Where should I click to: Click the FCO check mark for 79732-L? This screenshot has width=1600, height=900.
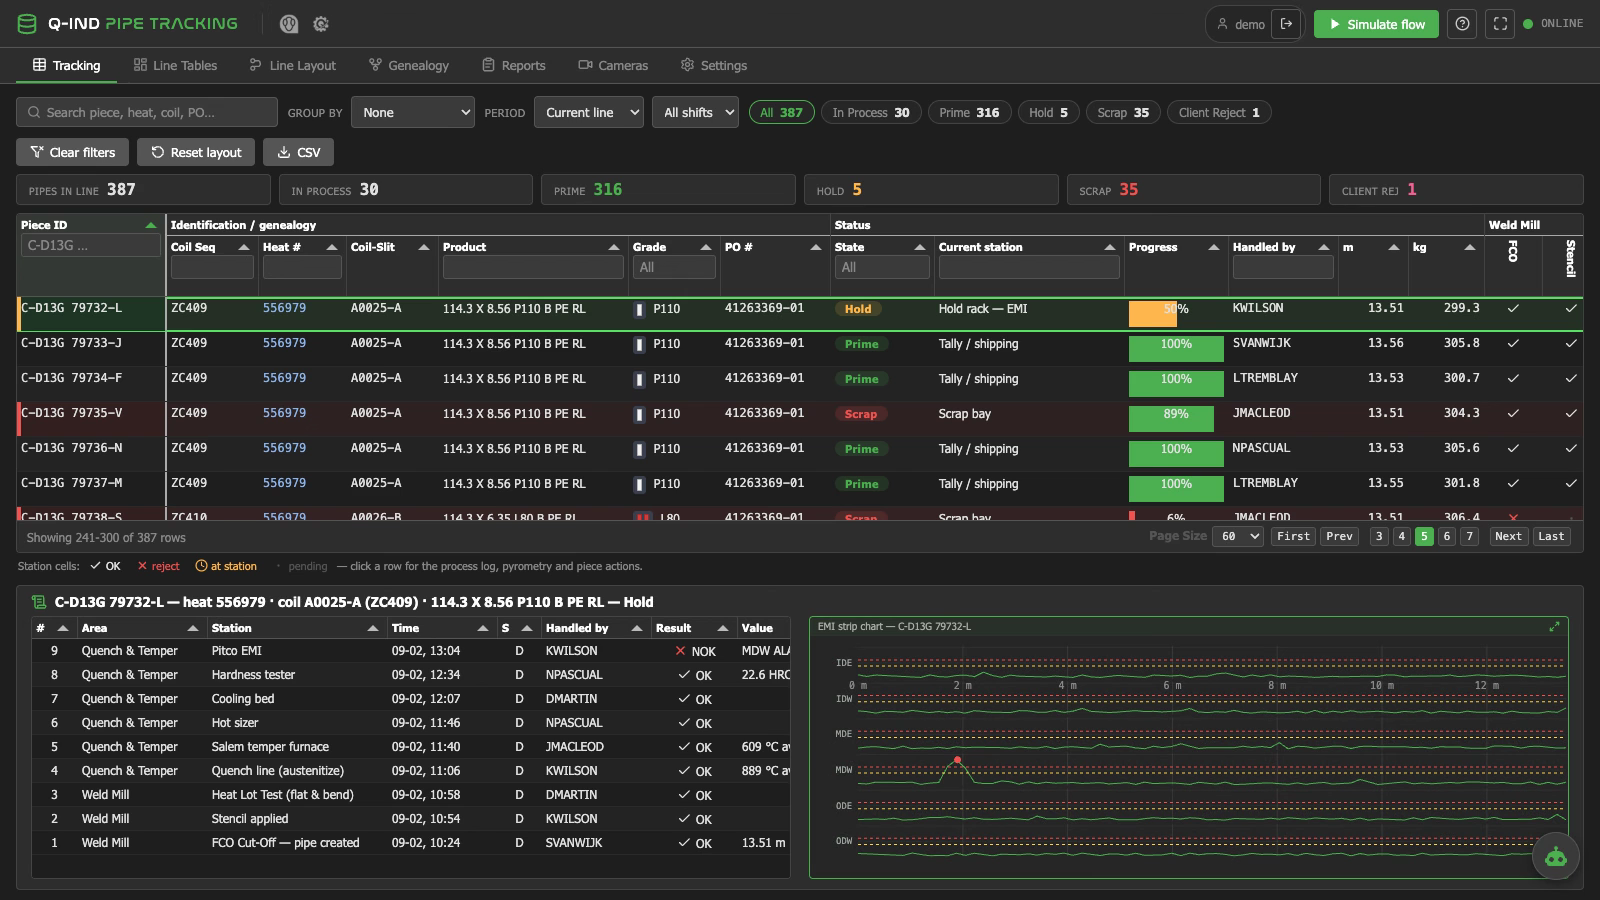[1513, 308]
